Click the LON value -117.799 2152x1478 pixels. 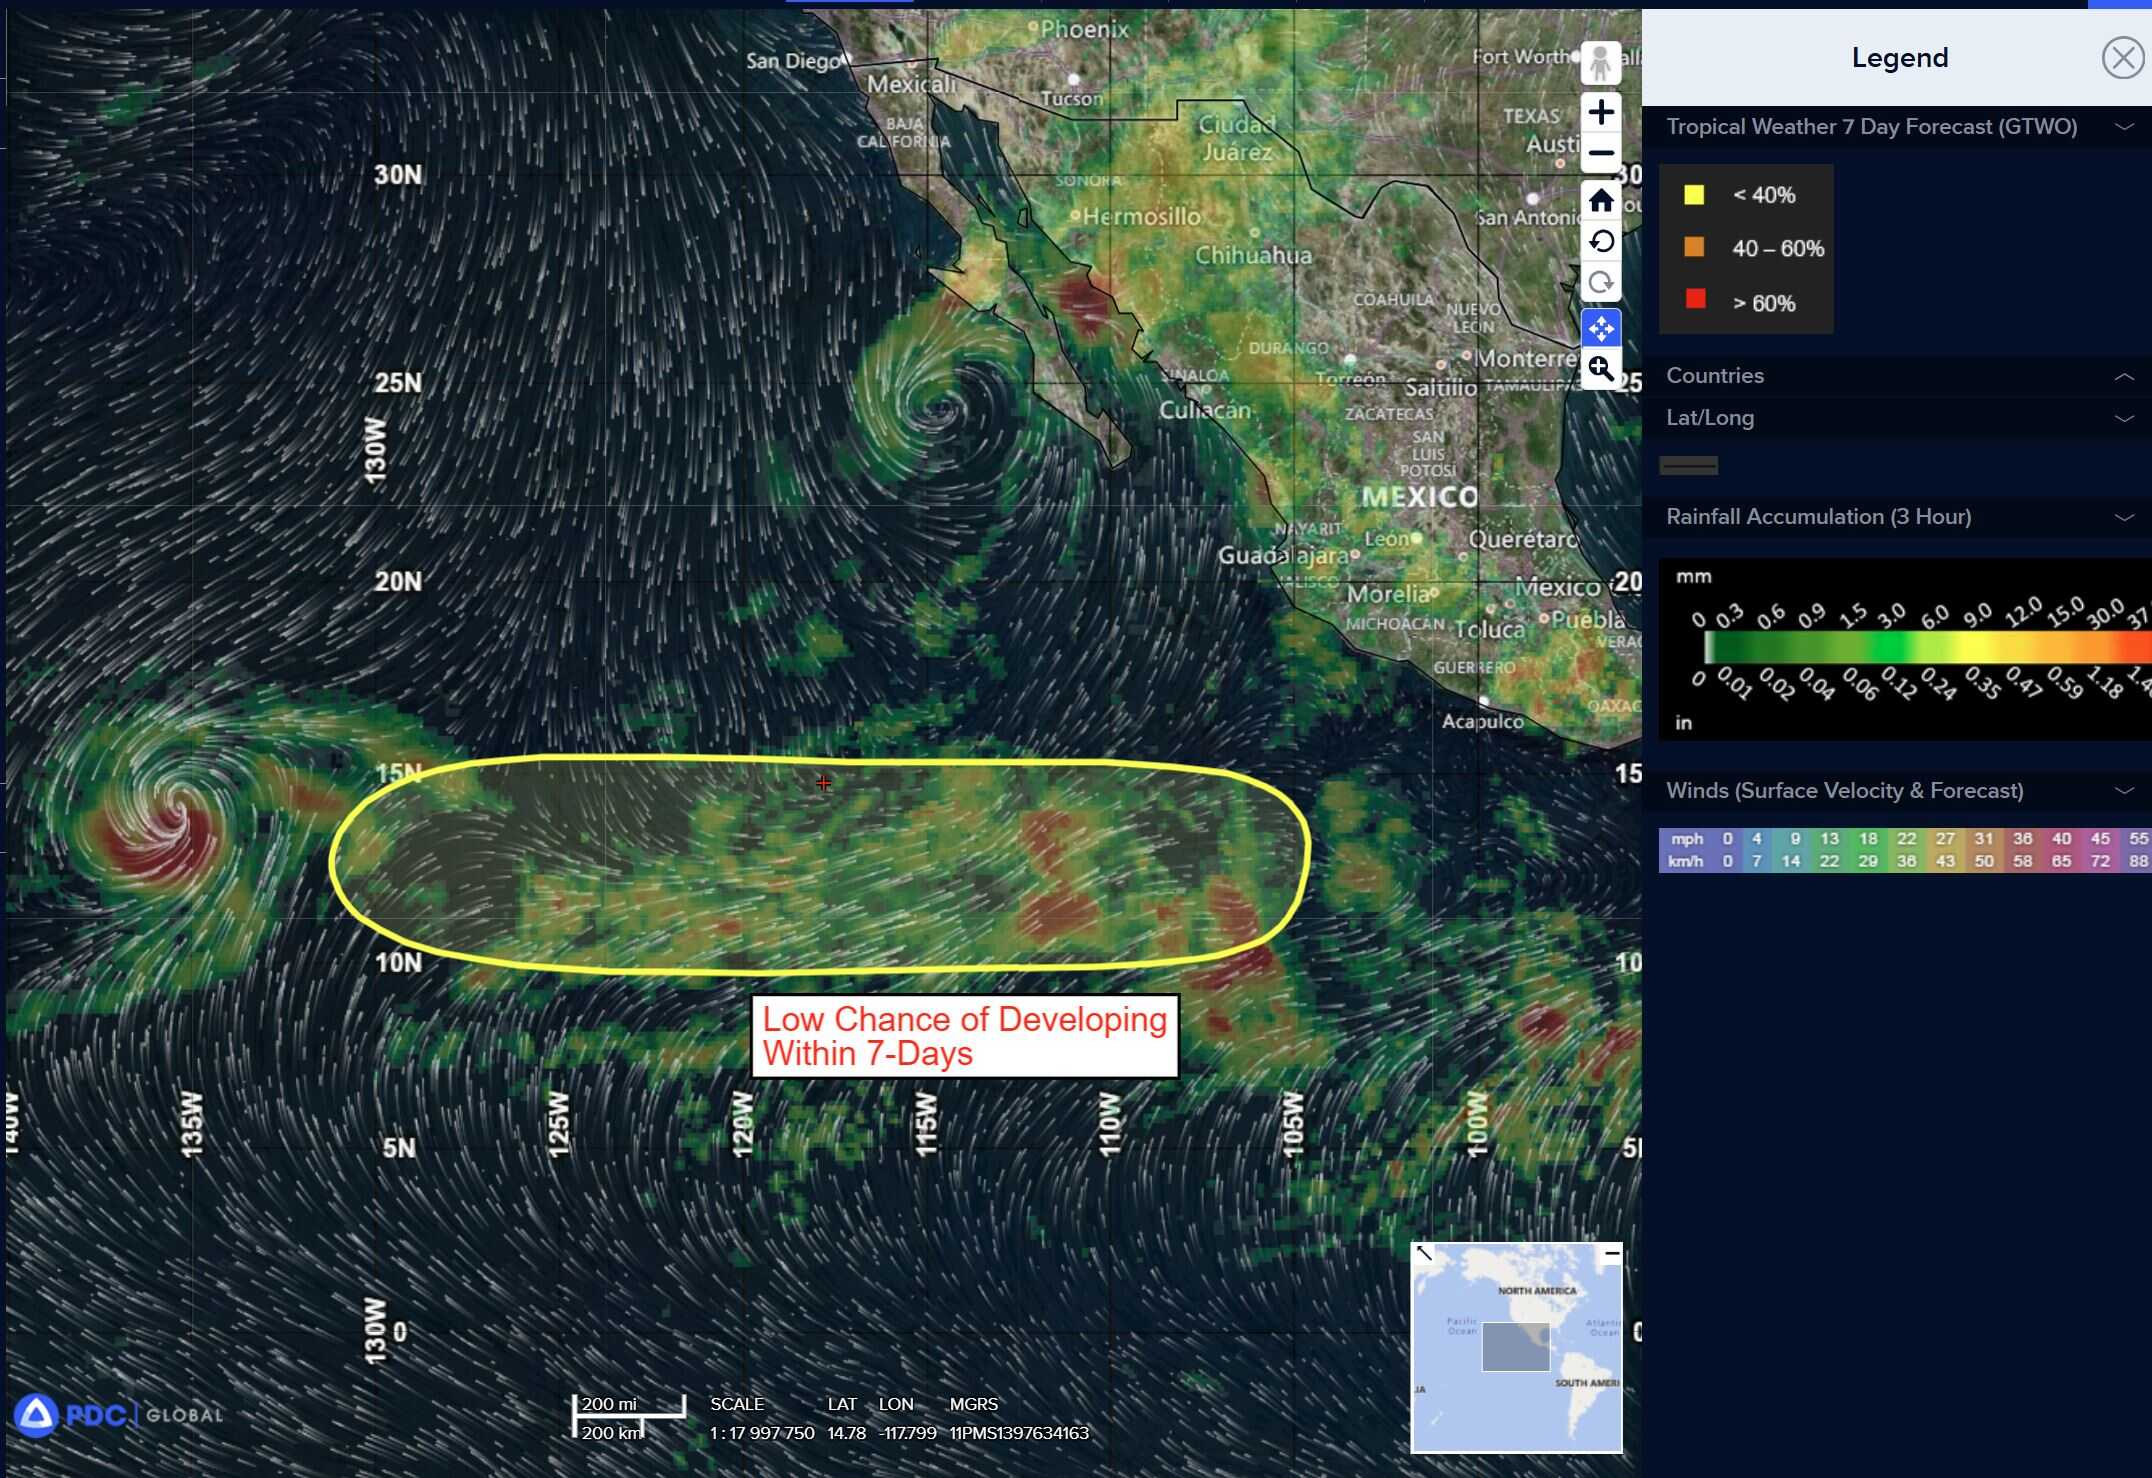pyautogui.click(x=907, y=1433)
